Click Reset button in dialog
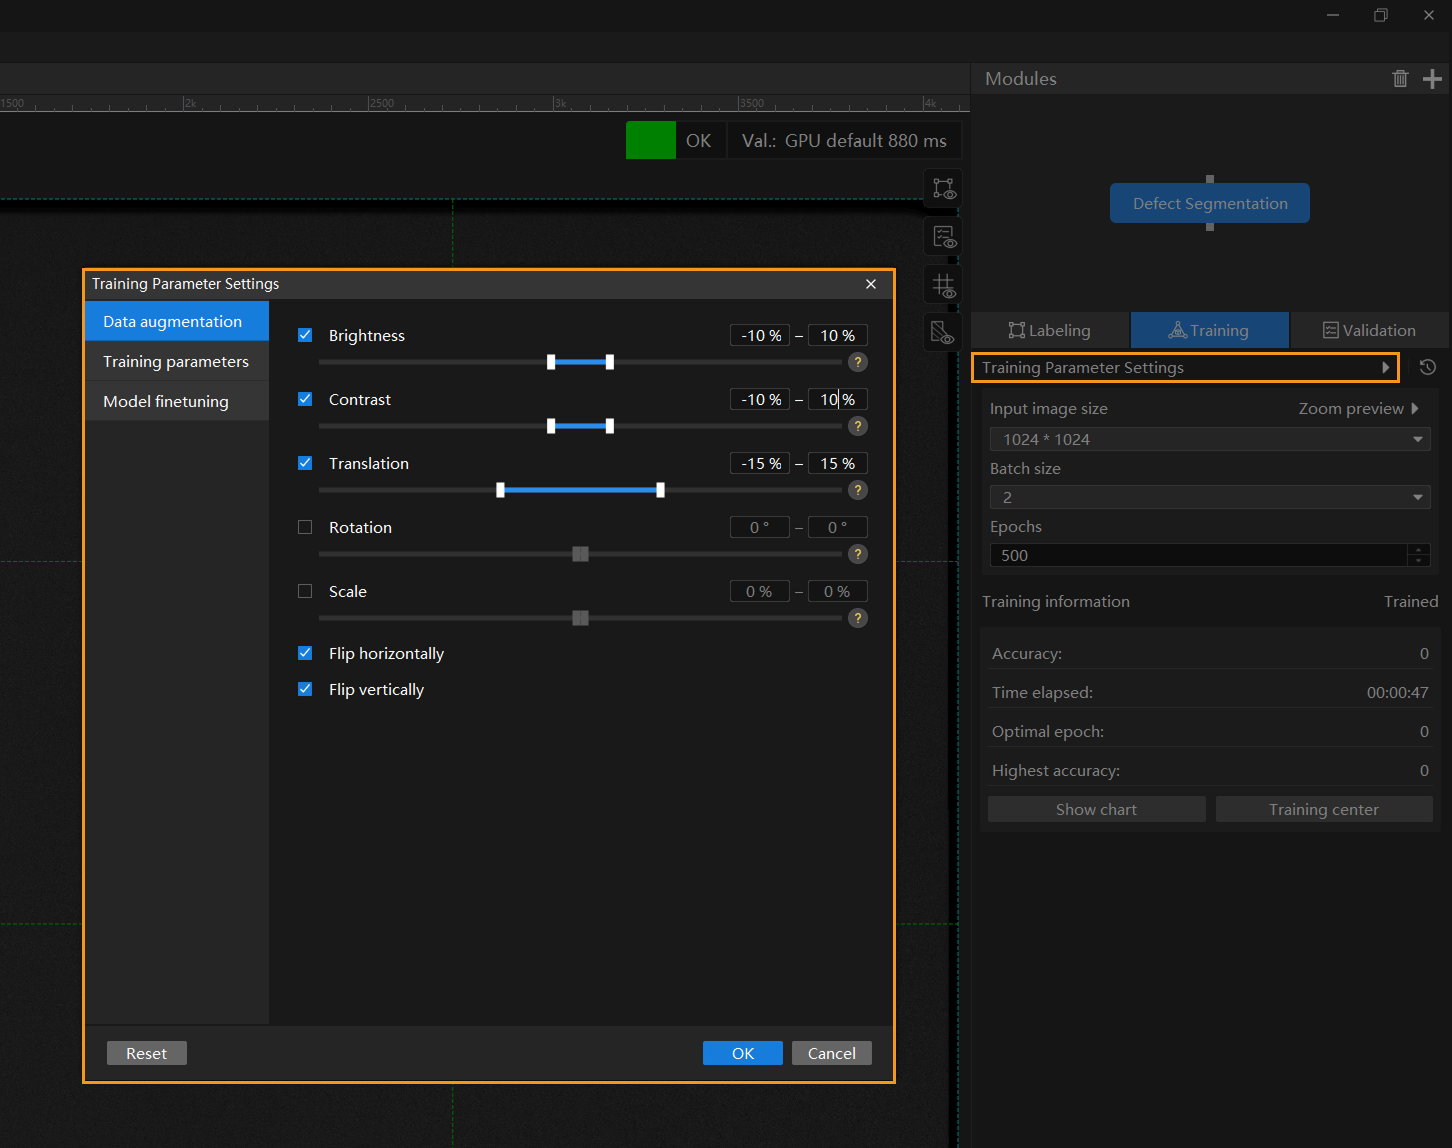 tap(146, 1053)
